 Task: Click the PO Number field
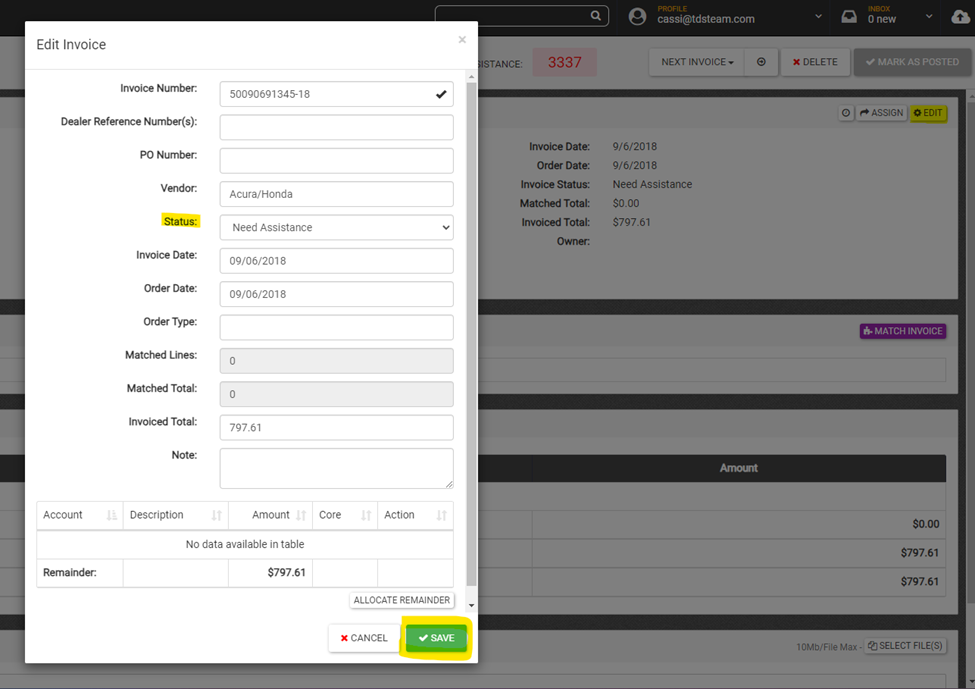click(x=336, y=161)
